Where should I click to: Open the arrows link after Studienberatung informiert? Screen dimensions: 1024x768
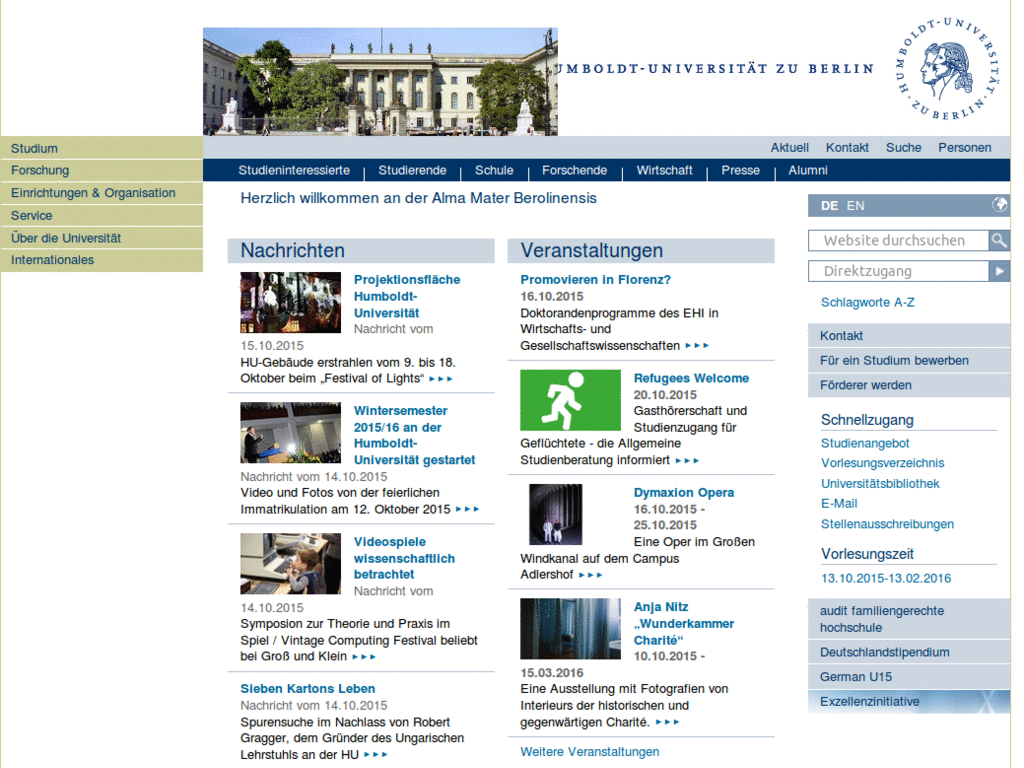point(687,461)
